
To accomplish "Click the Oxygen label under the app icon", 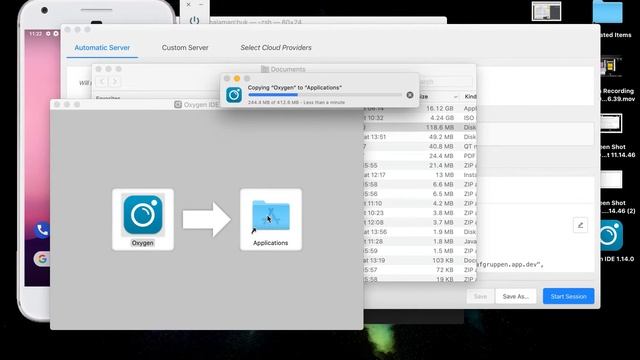I will pos(142,243).
